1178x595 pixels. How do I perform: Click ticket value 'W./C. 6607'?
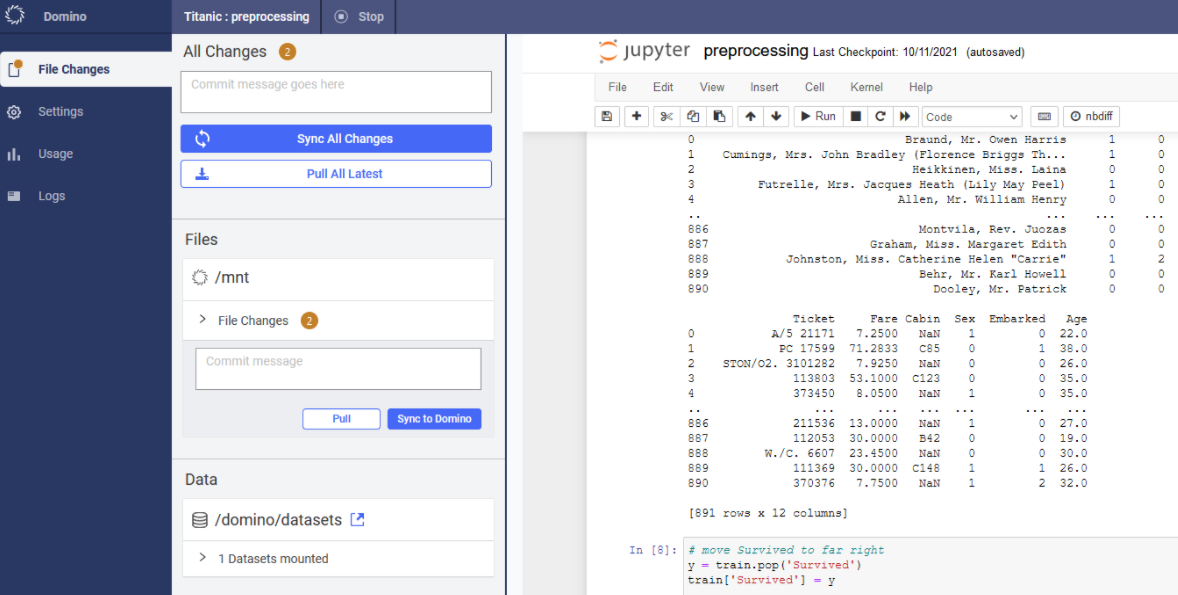tap(800, 454)
